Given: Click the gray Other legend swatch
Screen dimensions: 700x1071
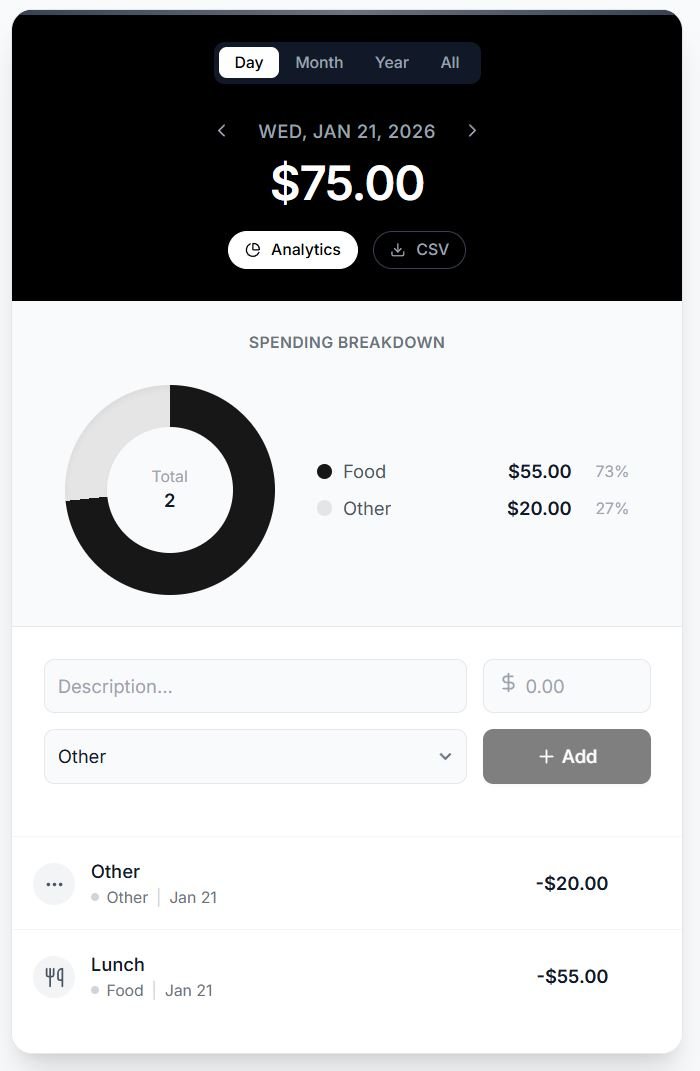Looking at the screenshot, I should tap(324, 509).
